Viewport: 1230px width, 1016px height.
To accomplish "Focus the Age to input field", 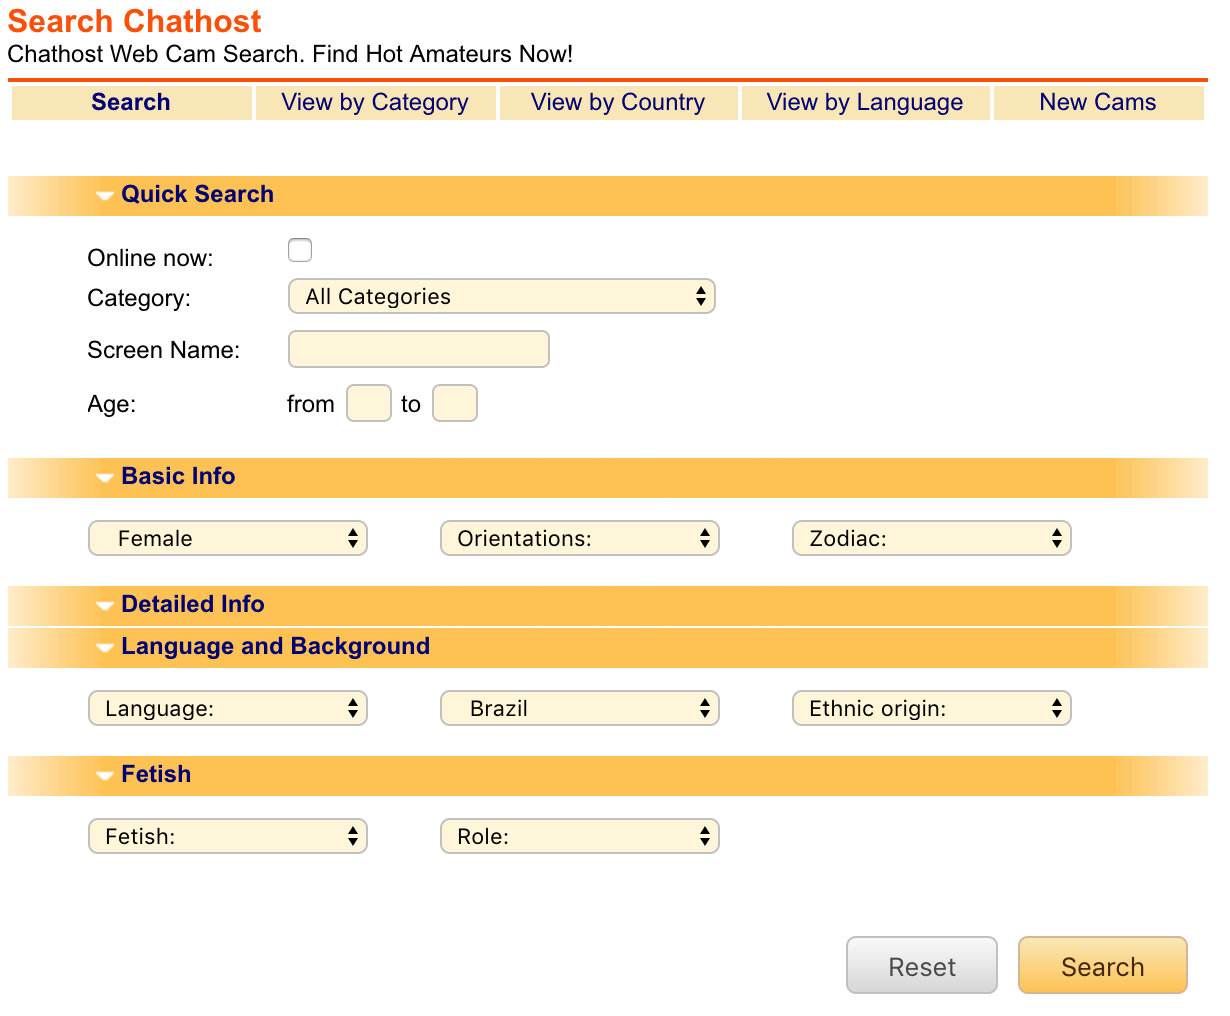I will [x=455, y=403].
